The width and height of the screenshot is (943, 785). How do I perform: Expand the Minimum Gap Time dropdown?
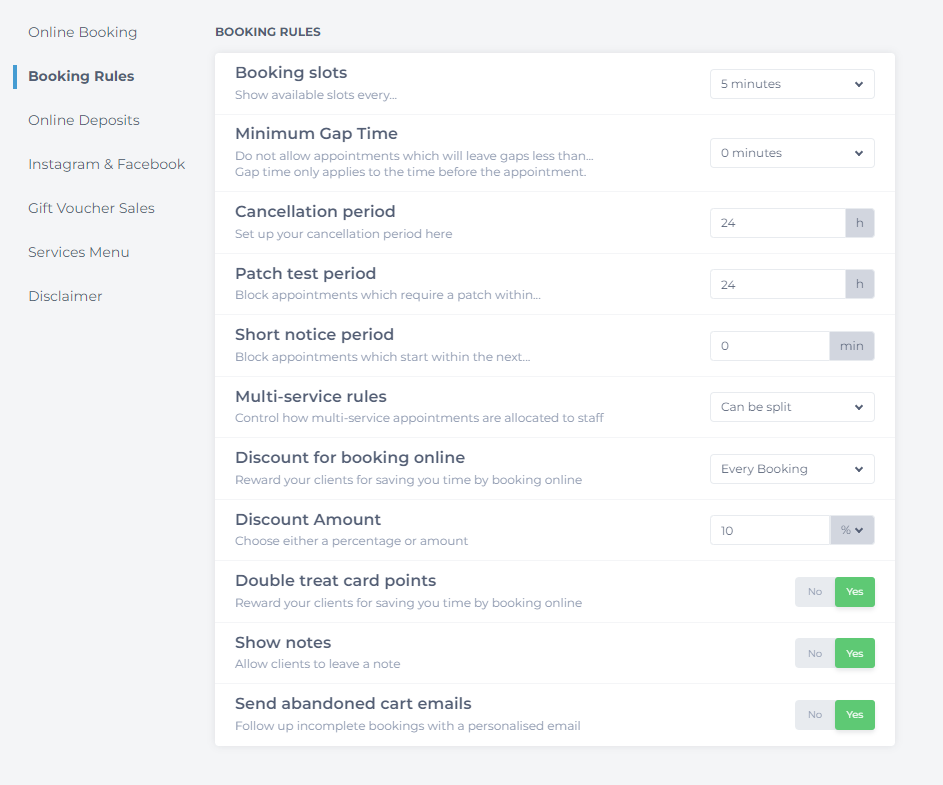click(x=791, y=152)
